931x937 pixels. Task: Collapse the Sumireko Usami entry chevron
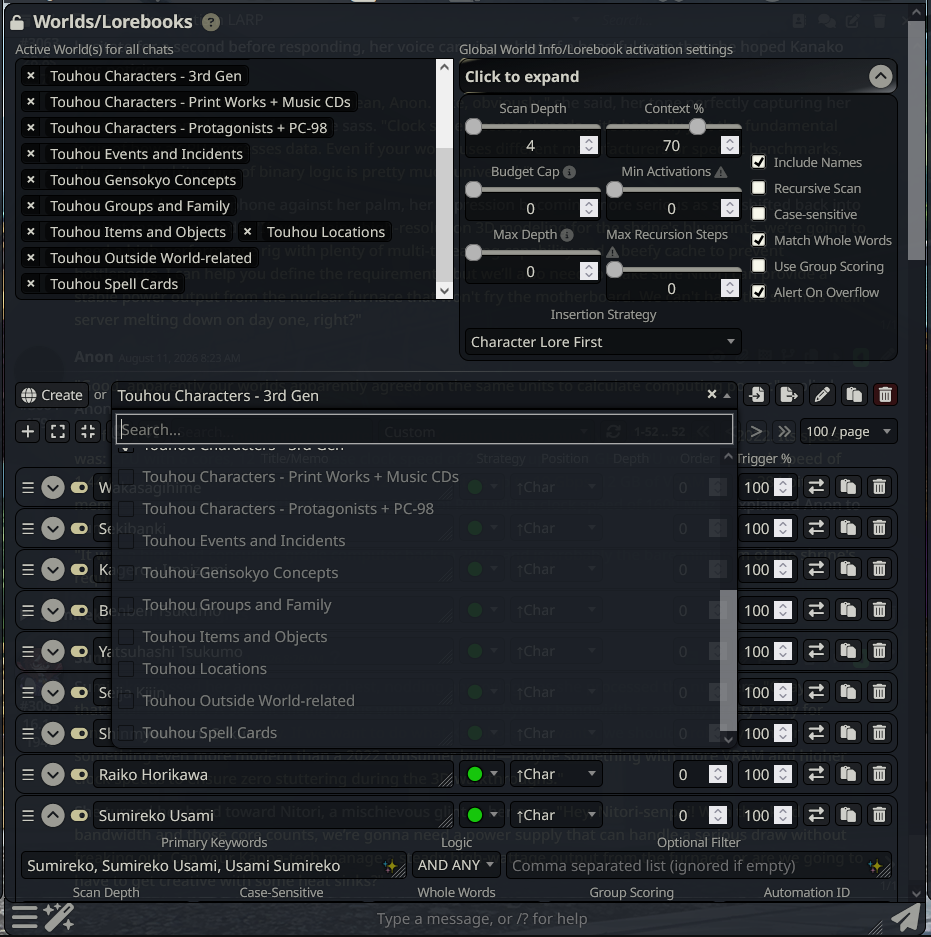click(53, 815)
